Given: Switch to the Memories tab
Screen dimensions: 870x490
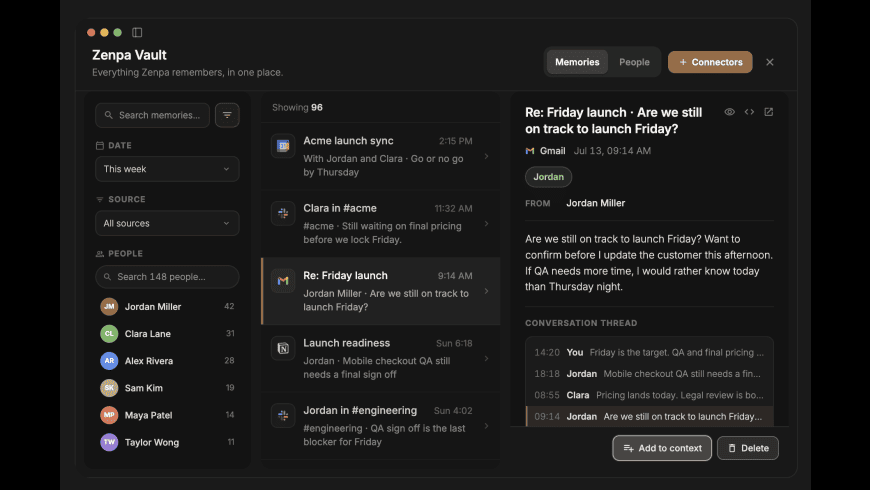Looking at the screenshot, I should click(577, 62).
